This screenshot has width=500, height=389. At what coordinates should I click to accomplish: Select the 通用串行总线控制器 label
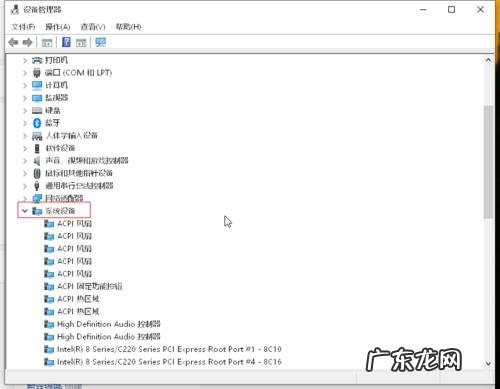point(79,186)
